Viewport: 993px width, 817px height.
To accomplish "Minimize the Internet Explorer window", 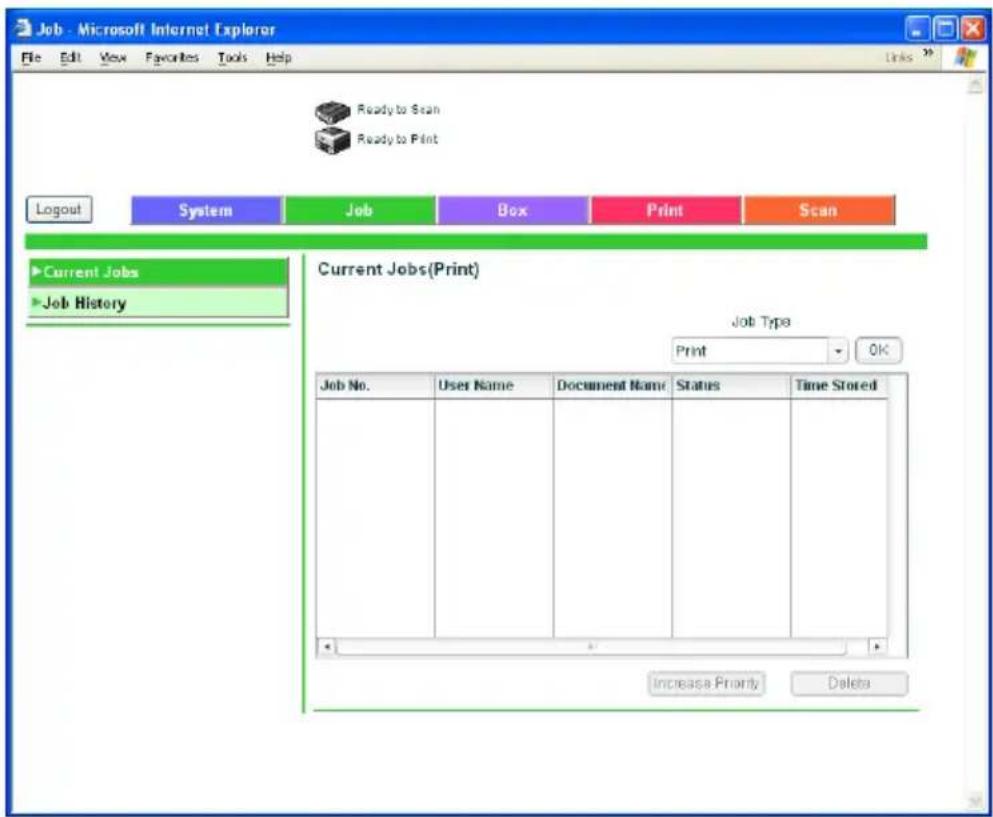I will (917, 29).
